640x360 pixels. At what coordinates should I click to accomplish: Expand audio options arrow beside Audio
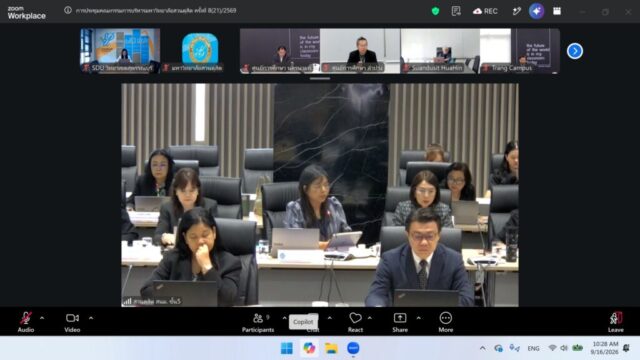(42, 318)
